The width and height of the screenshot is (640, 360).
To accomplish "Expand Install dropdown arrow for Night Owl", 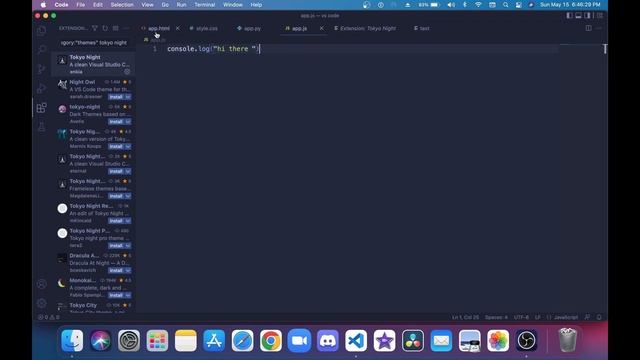I will (x=128, y=97).
